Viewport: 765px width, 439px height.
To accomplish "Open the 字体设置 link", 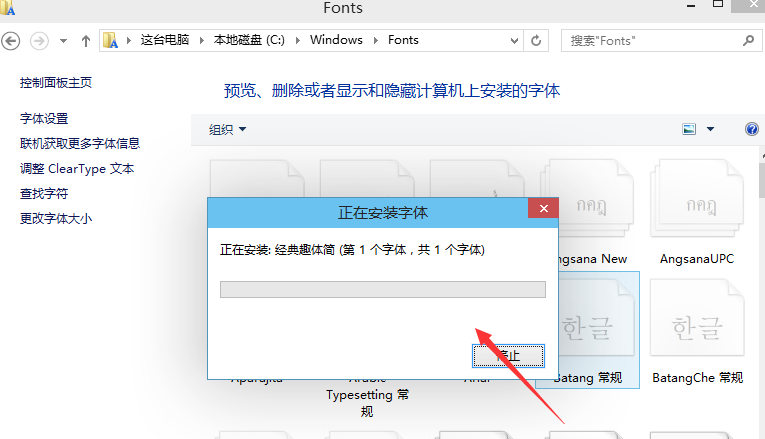I will 44,119.
